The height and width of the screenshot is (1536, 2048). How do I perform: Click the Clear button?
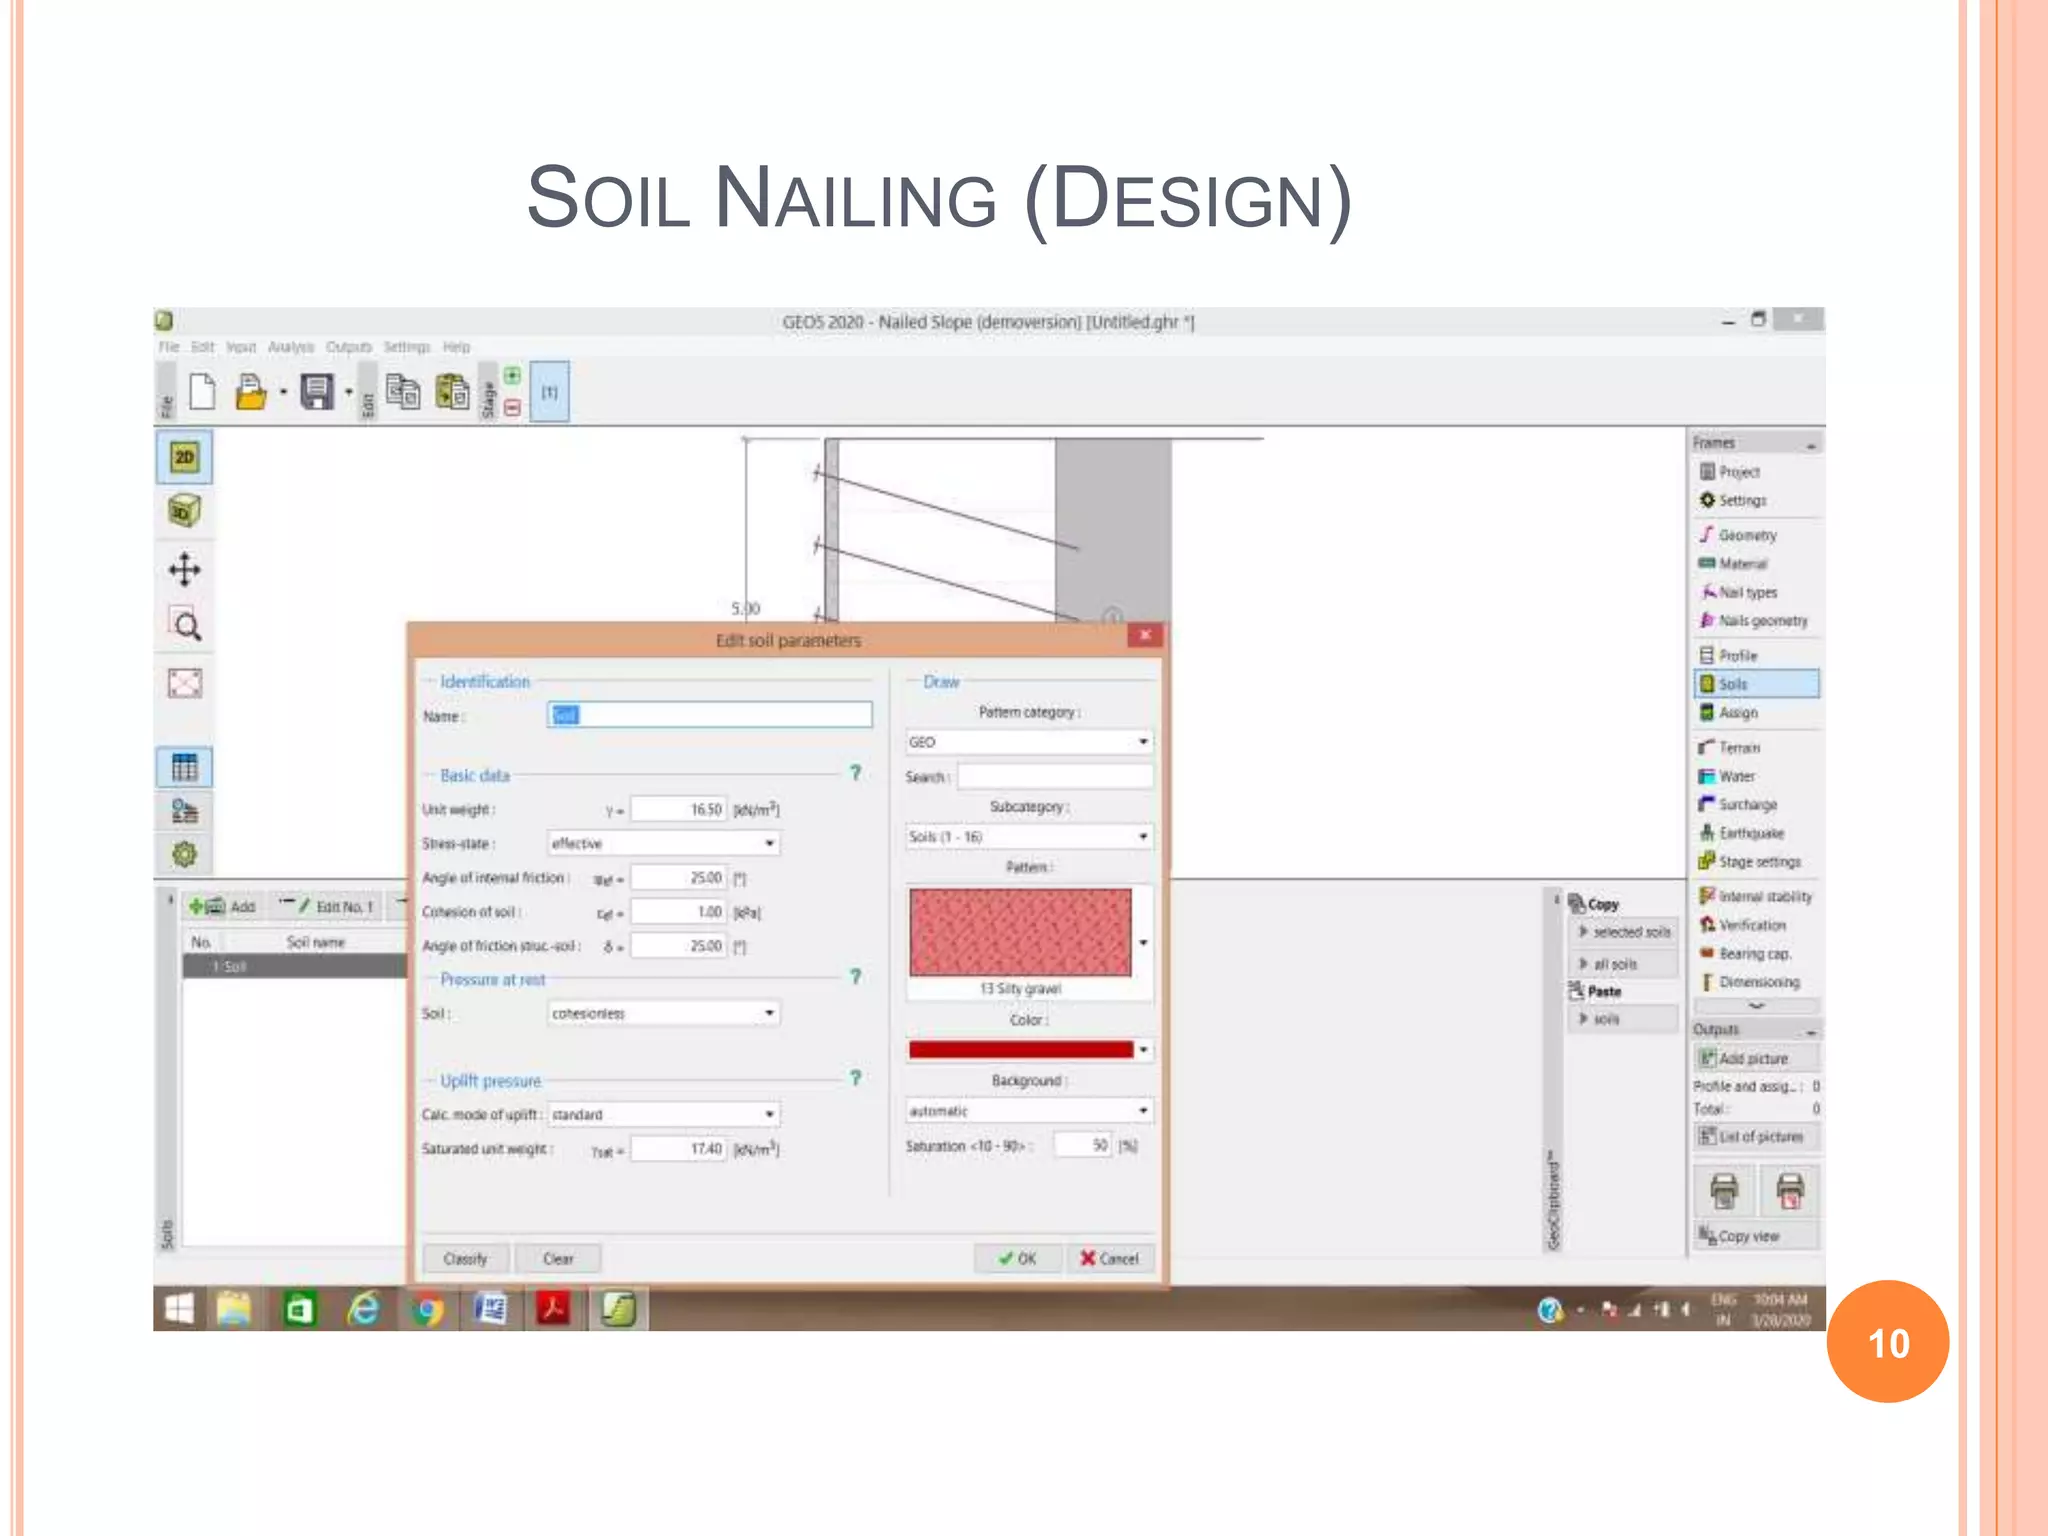[558, 1259]
